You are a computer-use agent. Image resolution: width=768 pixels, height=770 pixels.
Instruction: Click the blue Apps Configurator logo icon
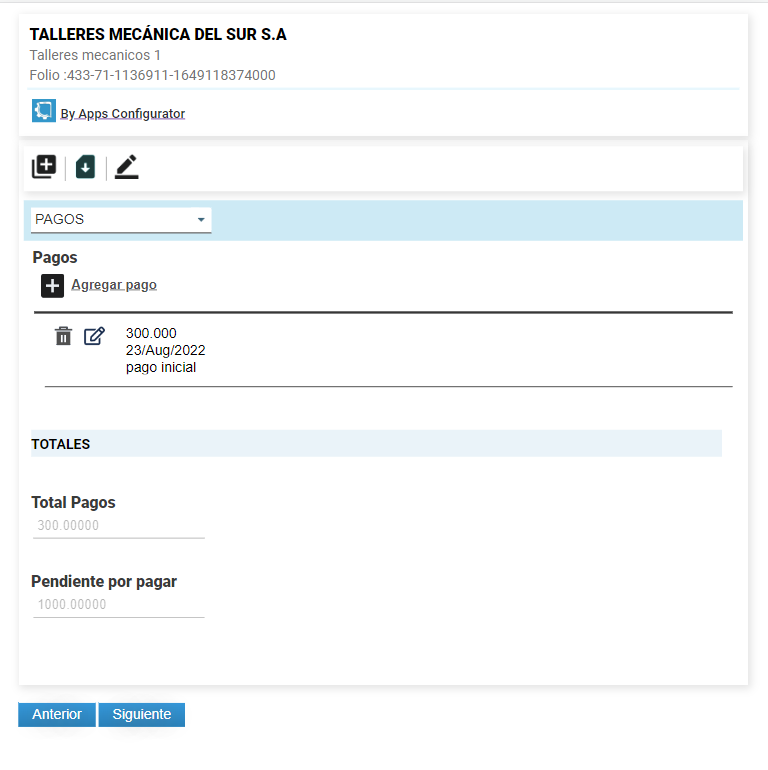[x=44, y=110]
